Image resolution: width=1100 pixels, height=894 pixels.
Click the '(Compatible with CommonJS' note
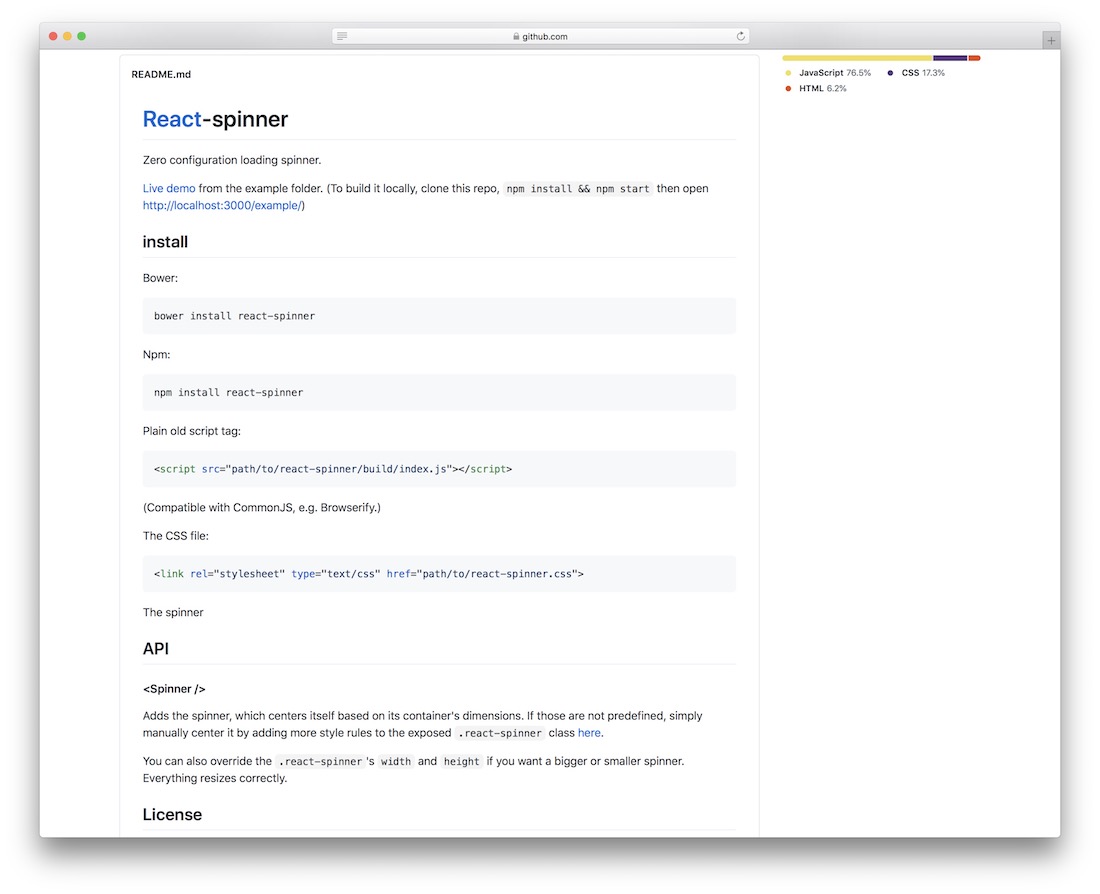pos(262,507)
